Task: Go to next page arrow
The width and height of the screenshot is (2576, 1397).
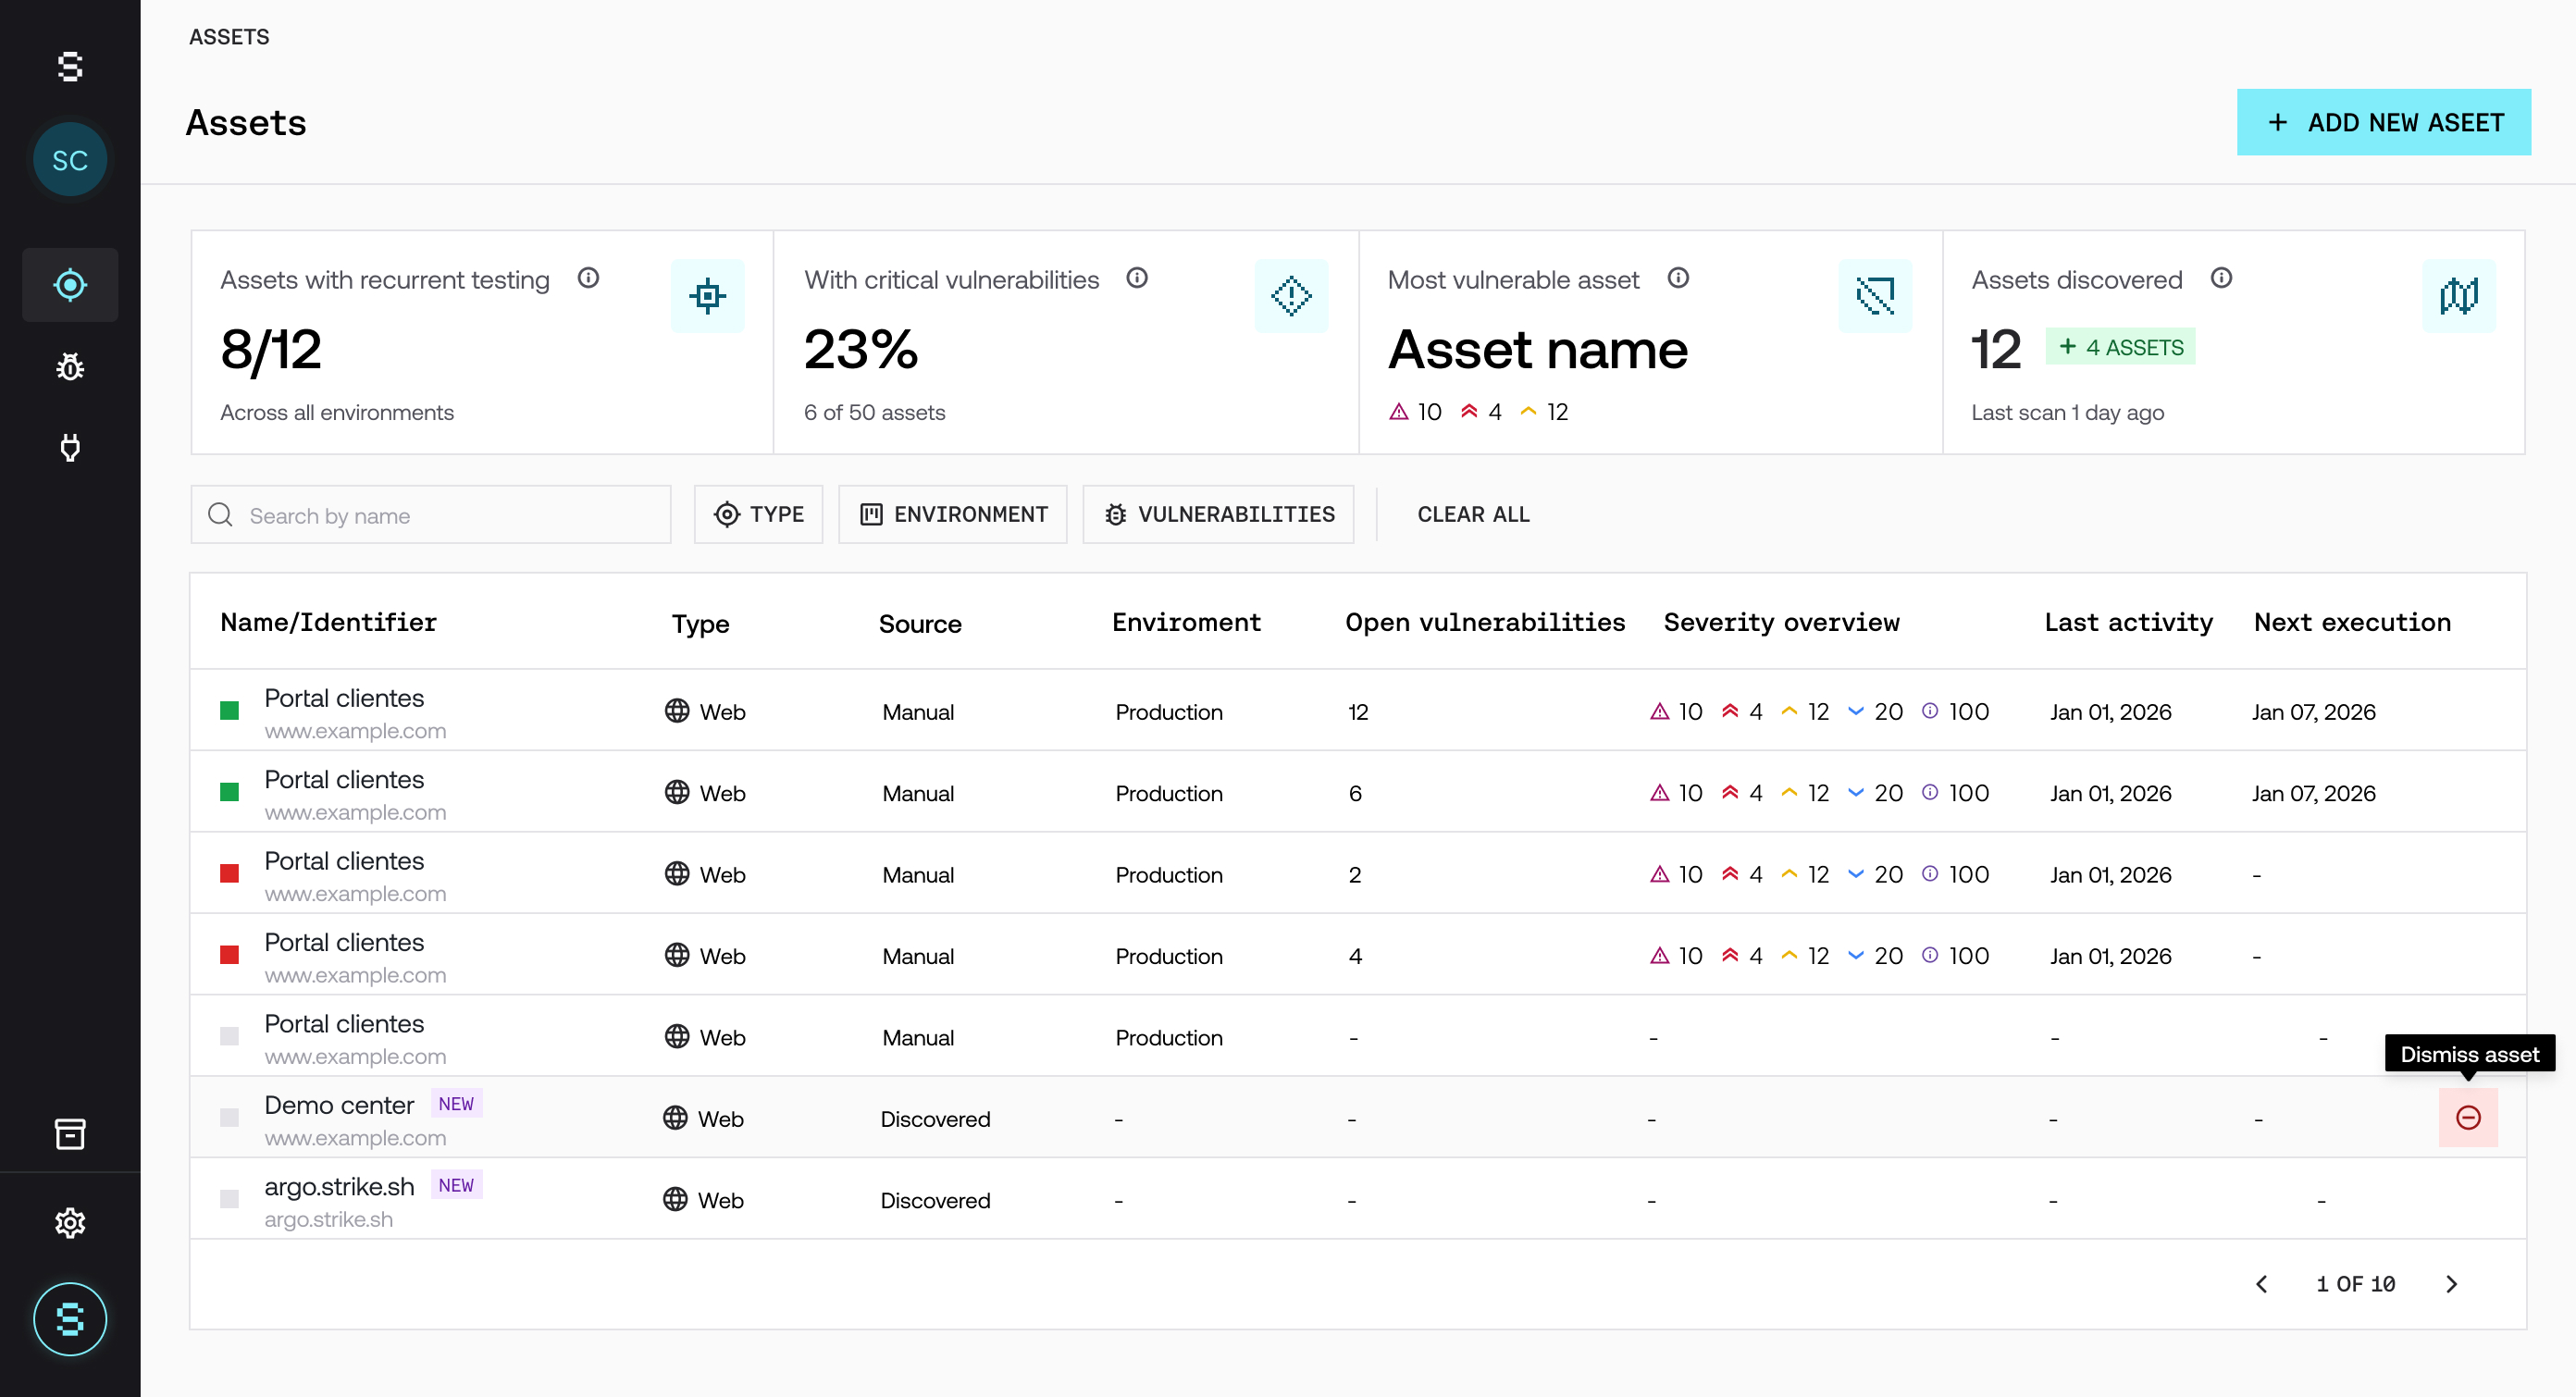Action: pos(2451,1284)
